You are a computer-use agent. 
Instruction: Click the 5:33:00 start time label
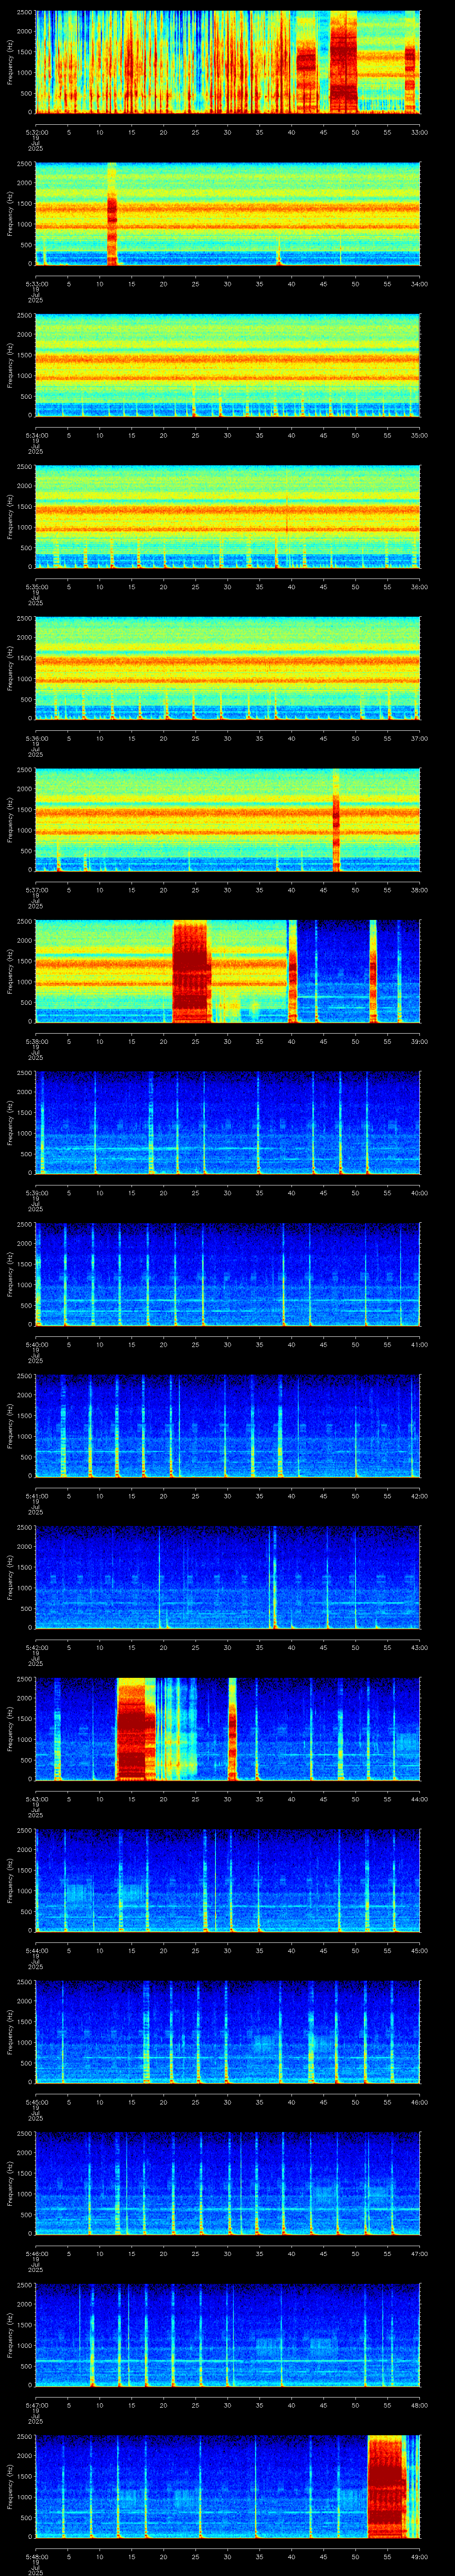[x=37, y=284]
